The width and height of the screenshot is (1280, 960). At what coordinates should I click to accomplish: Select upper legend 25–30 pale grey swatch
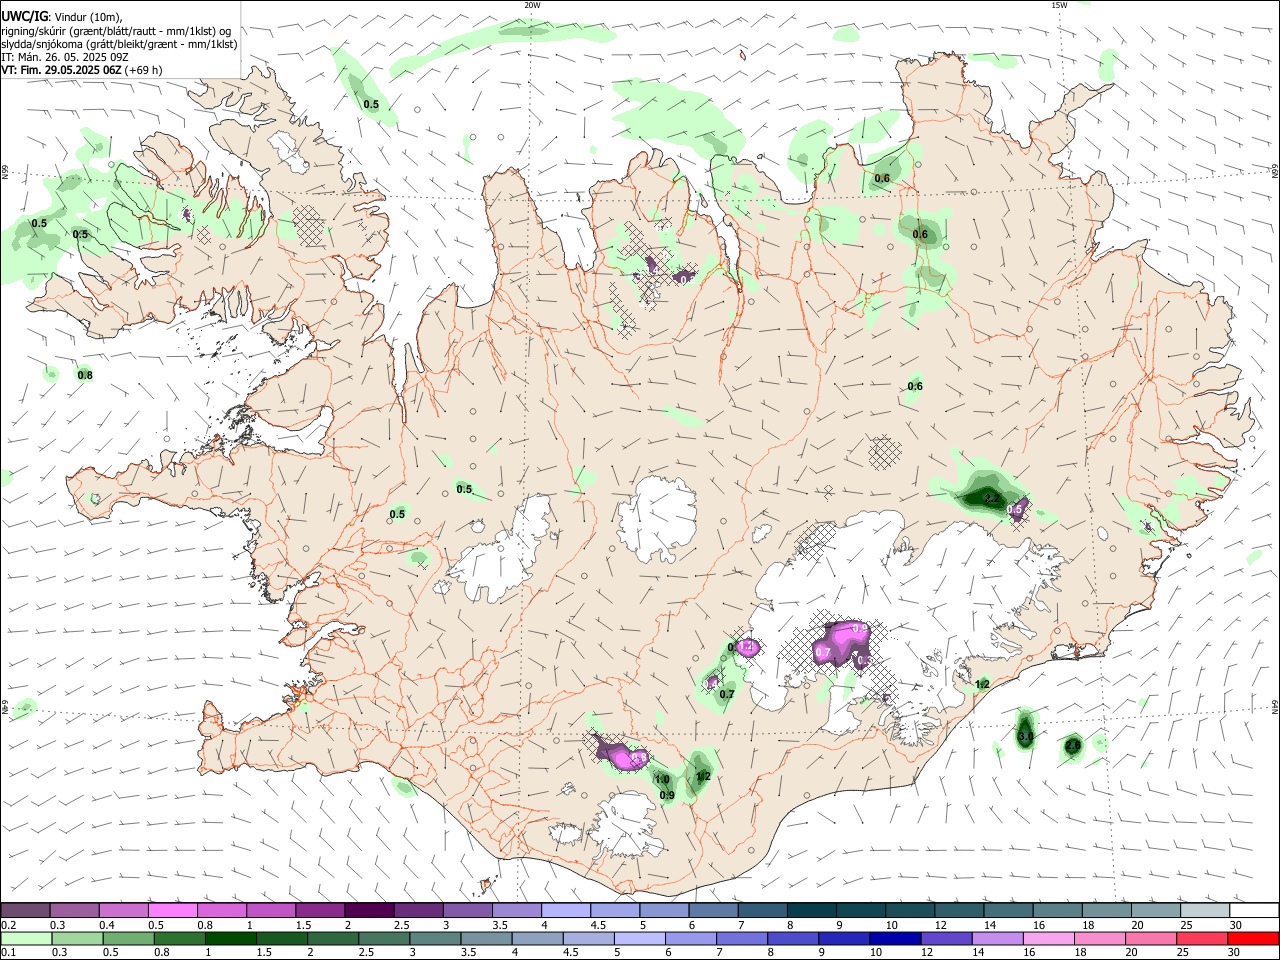point(1206,910)
